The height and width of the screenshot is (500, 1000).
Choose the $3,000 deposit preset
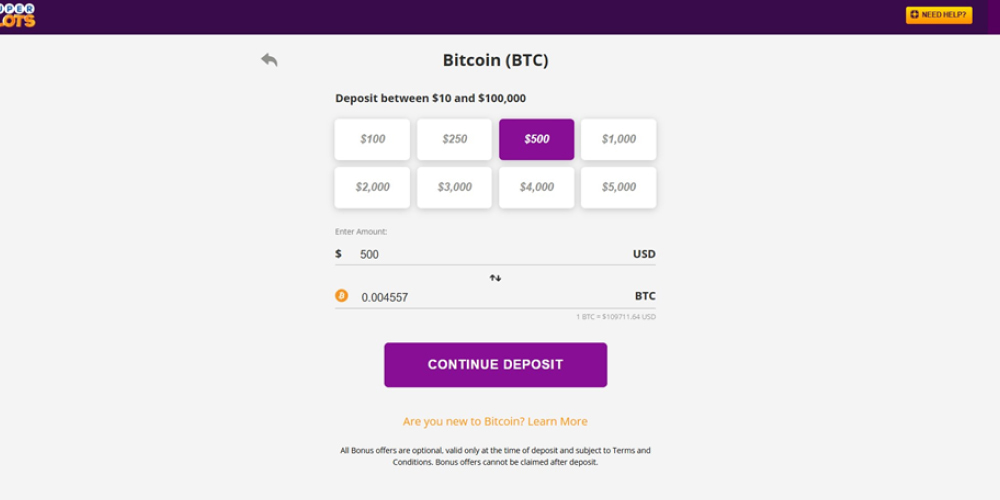(x=454, y=187)
